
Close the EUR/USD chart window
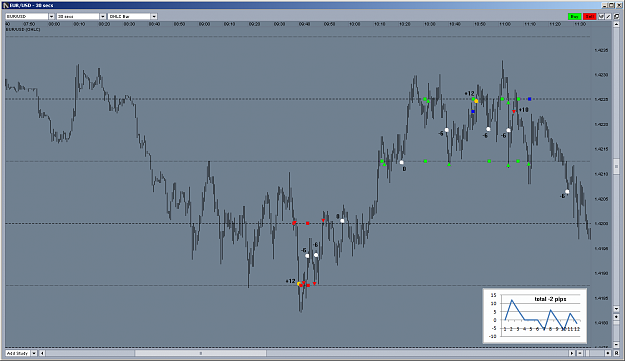619,5
